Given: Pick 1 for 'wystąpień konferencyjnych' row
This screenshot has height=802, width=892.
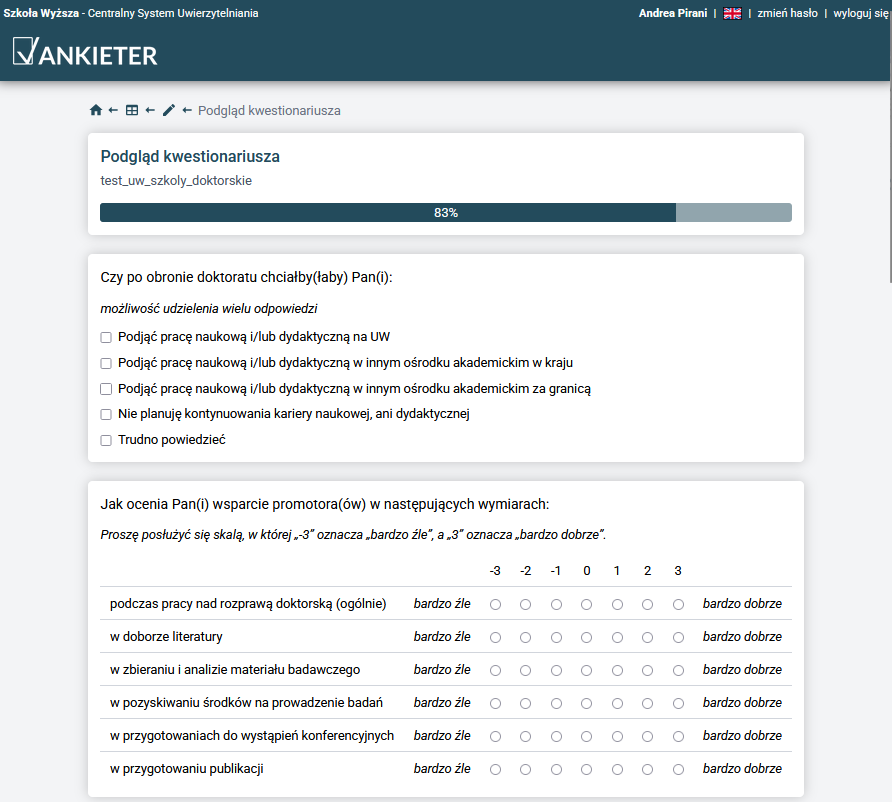Looking at the screenshot, I should 617,736.
